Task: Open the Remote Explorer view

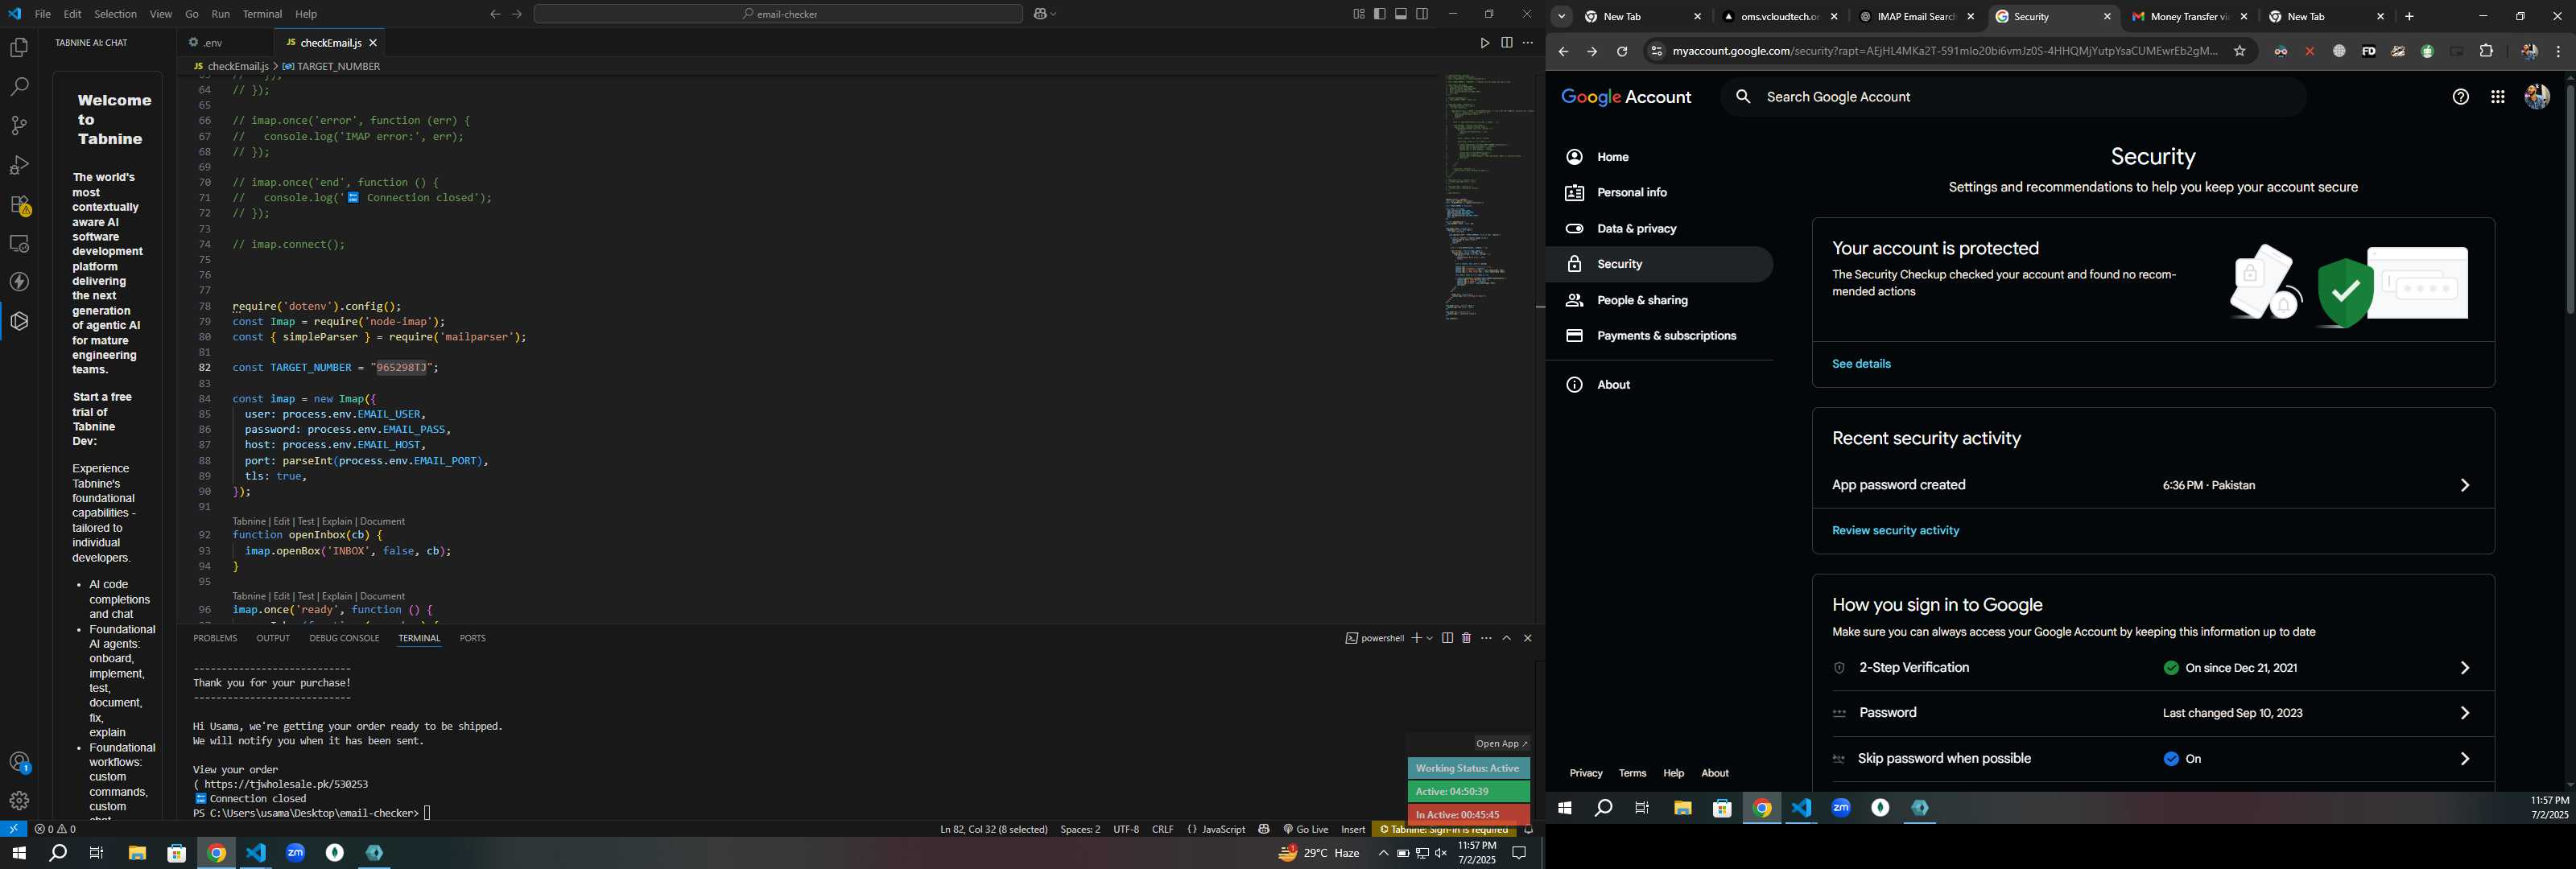Action: [19, 244]
